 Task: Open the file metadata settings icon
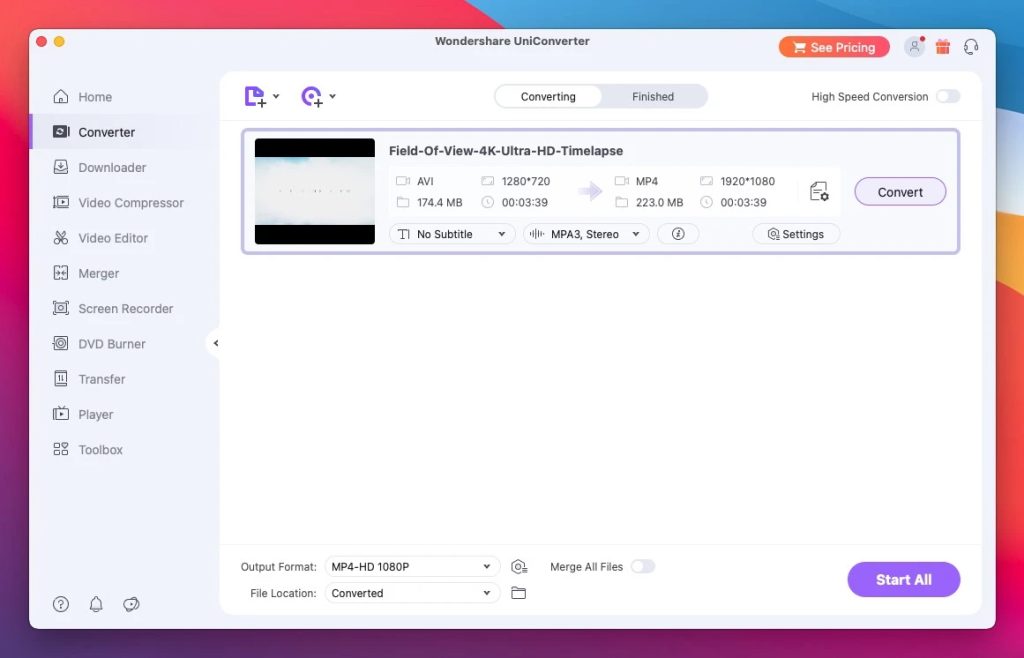tap(819, 191)
